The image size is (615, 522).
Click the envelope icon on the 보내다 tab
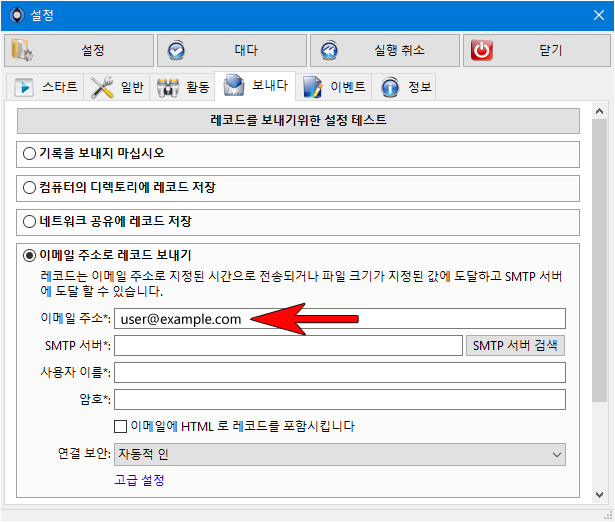point(234,85)
